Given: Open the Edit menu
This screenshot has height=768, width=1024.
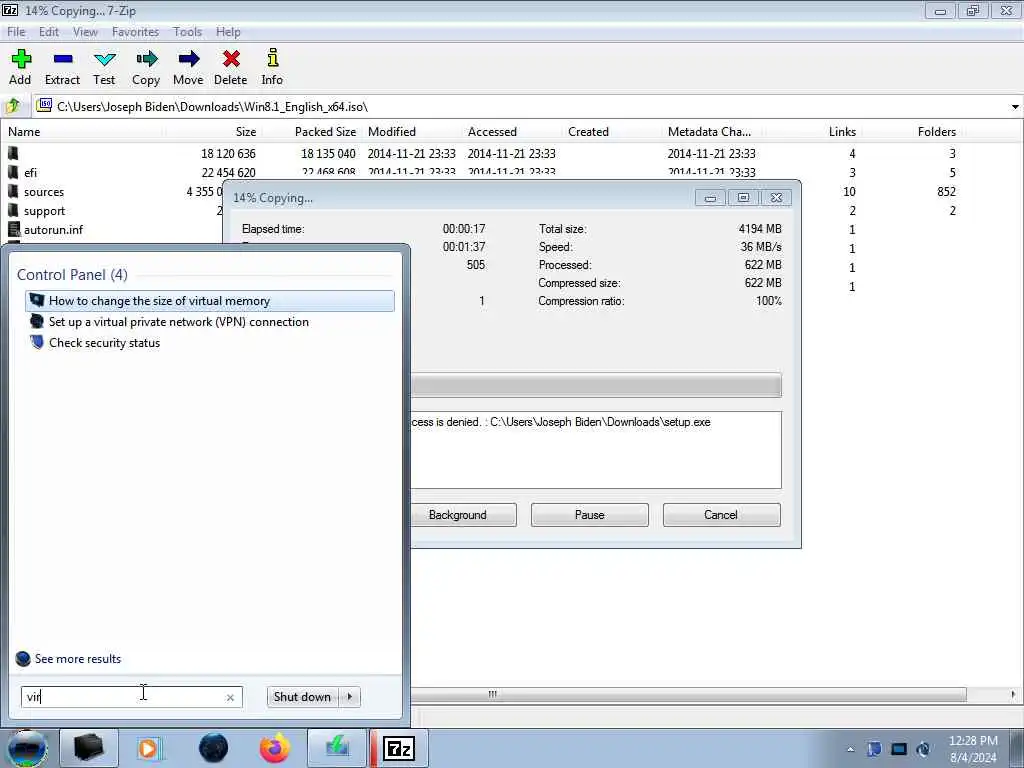Looking at the screenshot, I should [48, 31].
